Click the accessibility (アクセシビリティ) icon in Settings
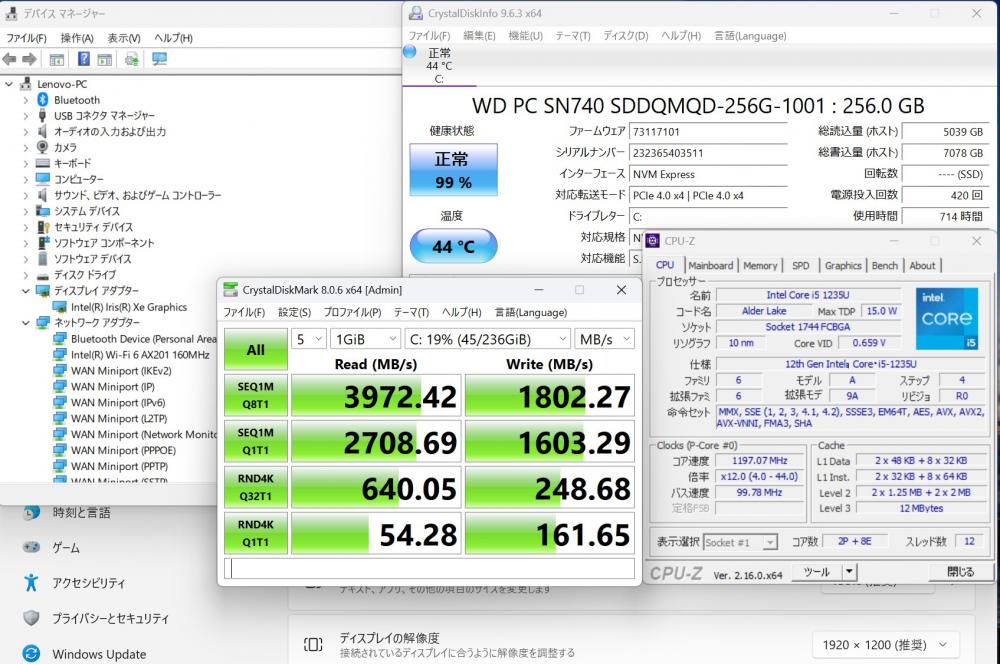Viewport: 1000px width, 664px height. click(x=31, y=582)
